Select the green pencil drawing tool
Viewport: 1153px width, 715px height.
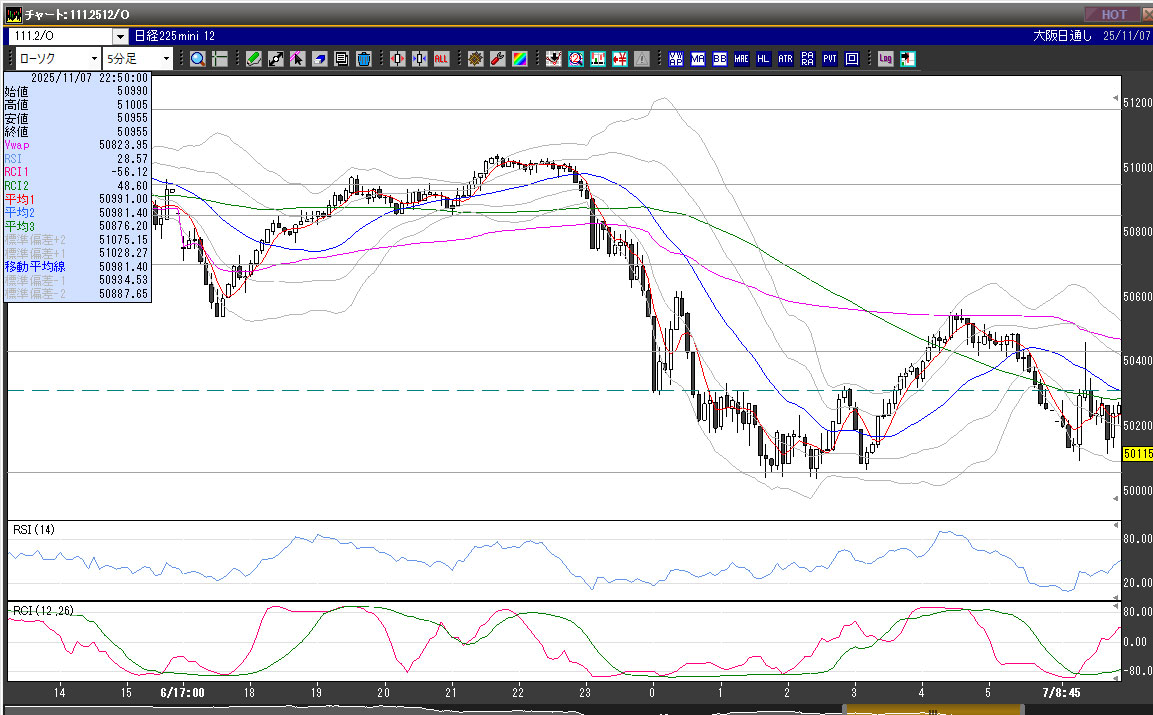(254, 59)
